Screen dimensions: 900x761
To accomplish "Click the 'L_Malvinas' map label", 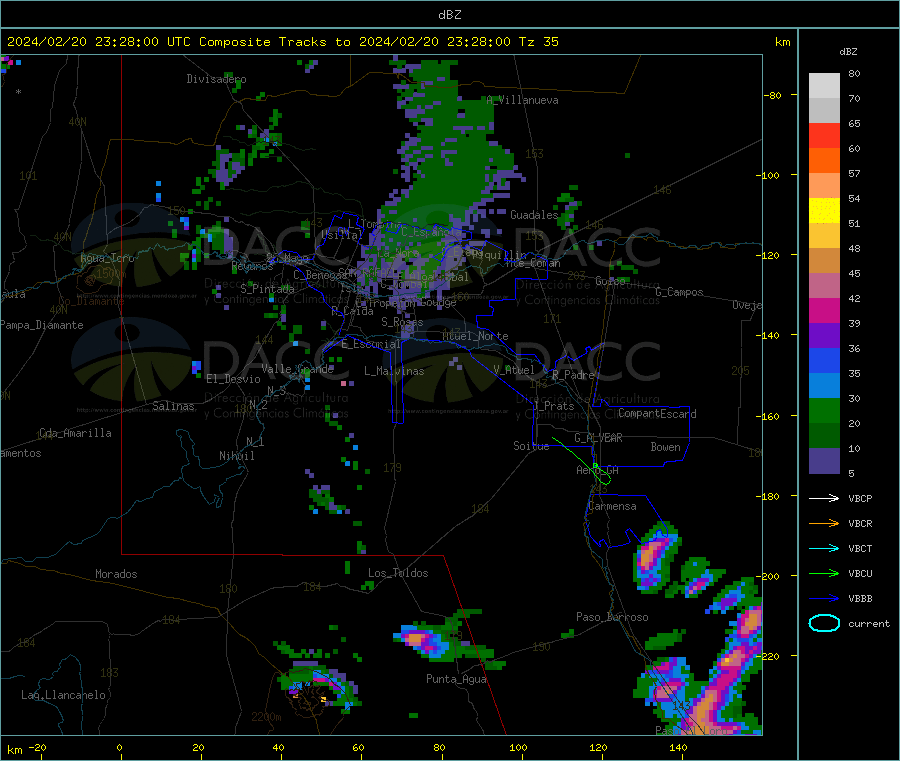I will click(x=394, y=371).
